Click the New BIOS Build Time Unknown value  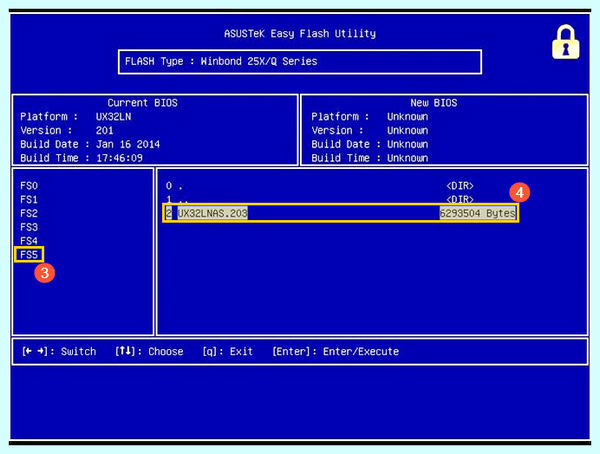pos(408,158)
